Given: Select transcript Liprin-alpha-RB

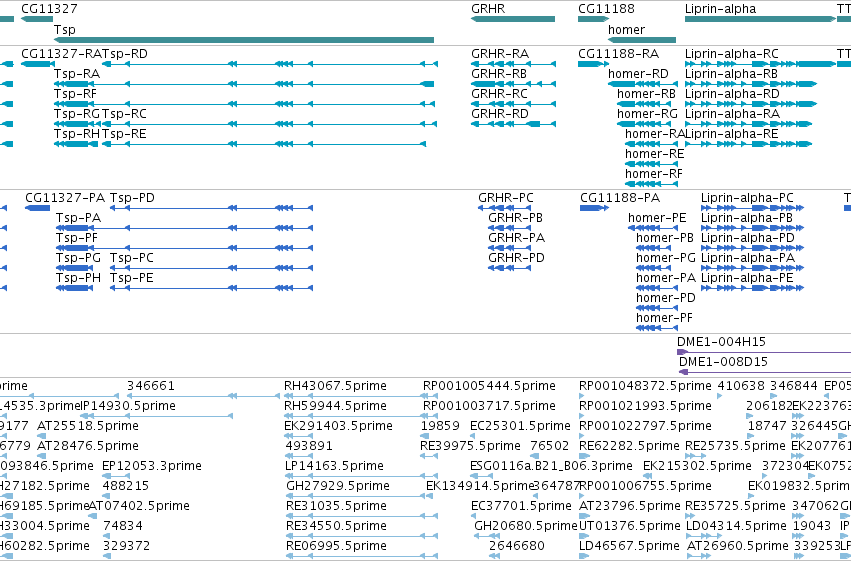Looking at the screenshot, I should pyautogui.click(x=751, y=84).
